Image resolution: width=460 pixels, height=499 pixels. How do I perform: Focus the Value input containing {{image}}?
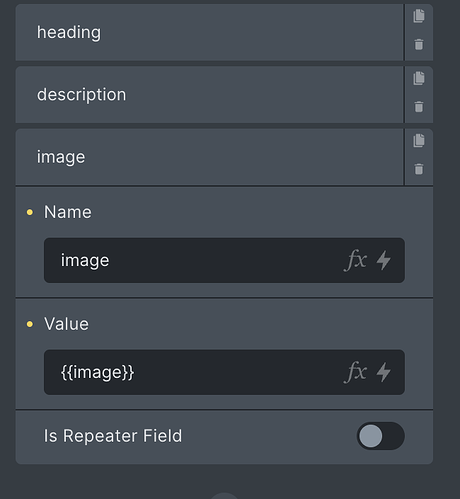point(224,372)
